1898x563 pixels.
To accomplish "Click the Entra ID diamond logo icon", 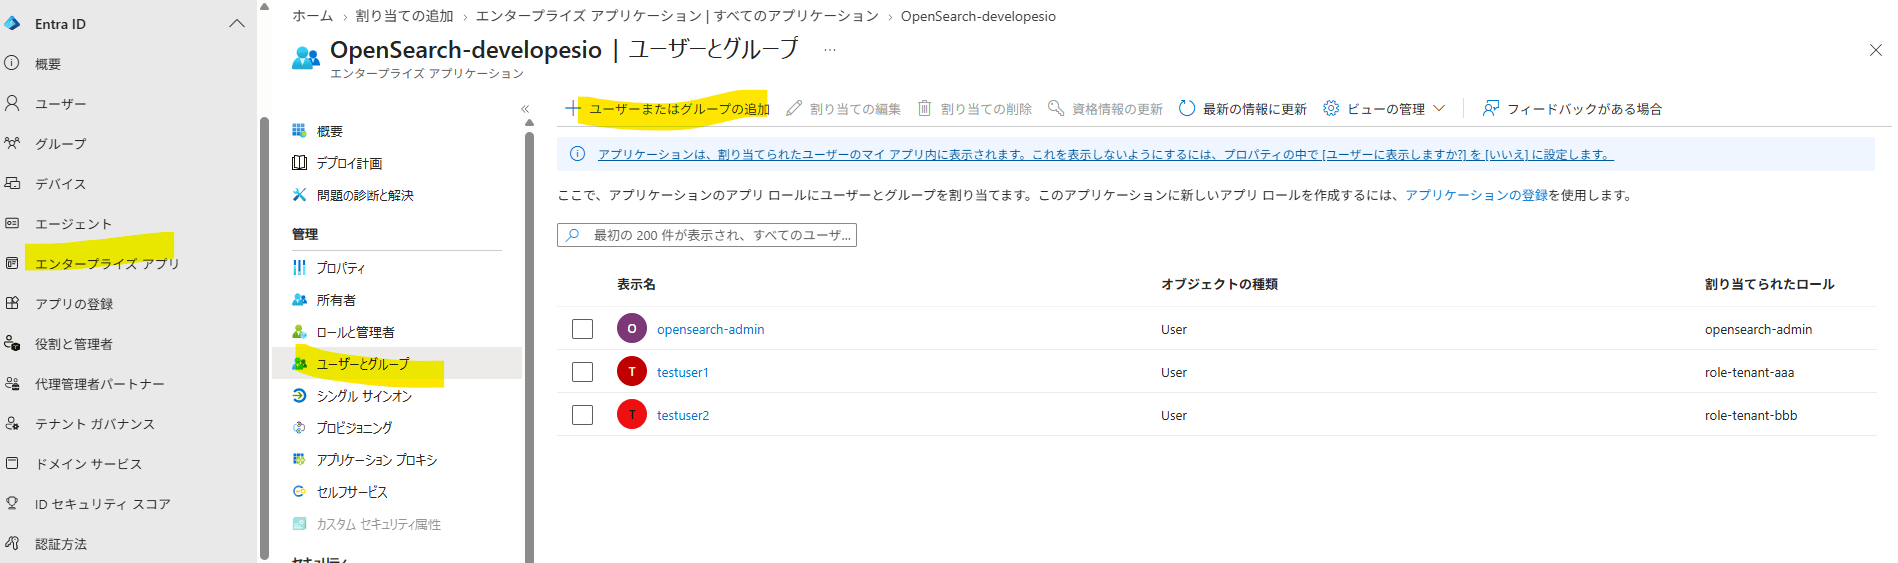I will 12,23.
